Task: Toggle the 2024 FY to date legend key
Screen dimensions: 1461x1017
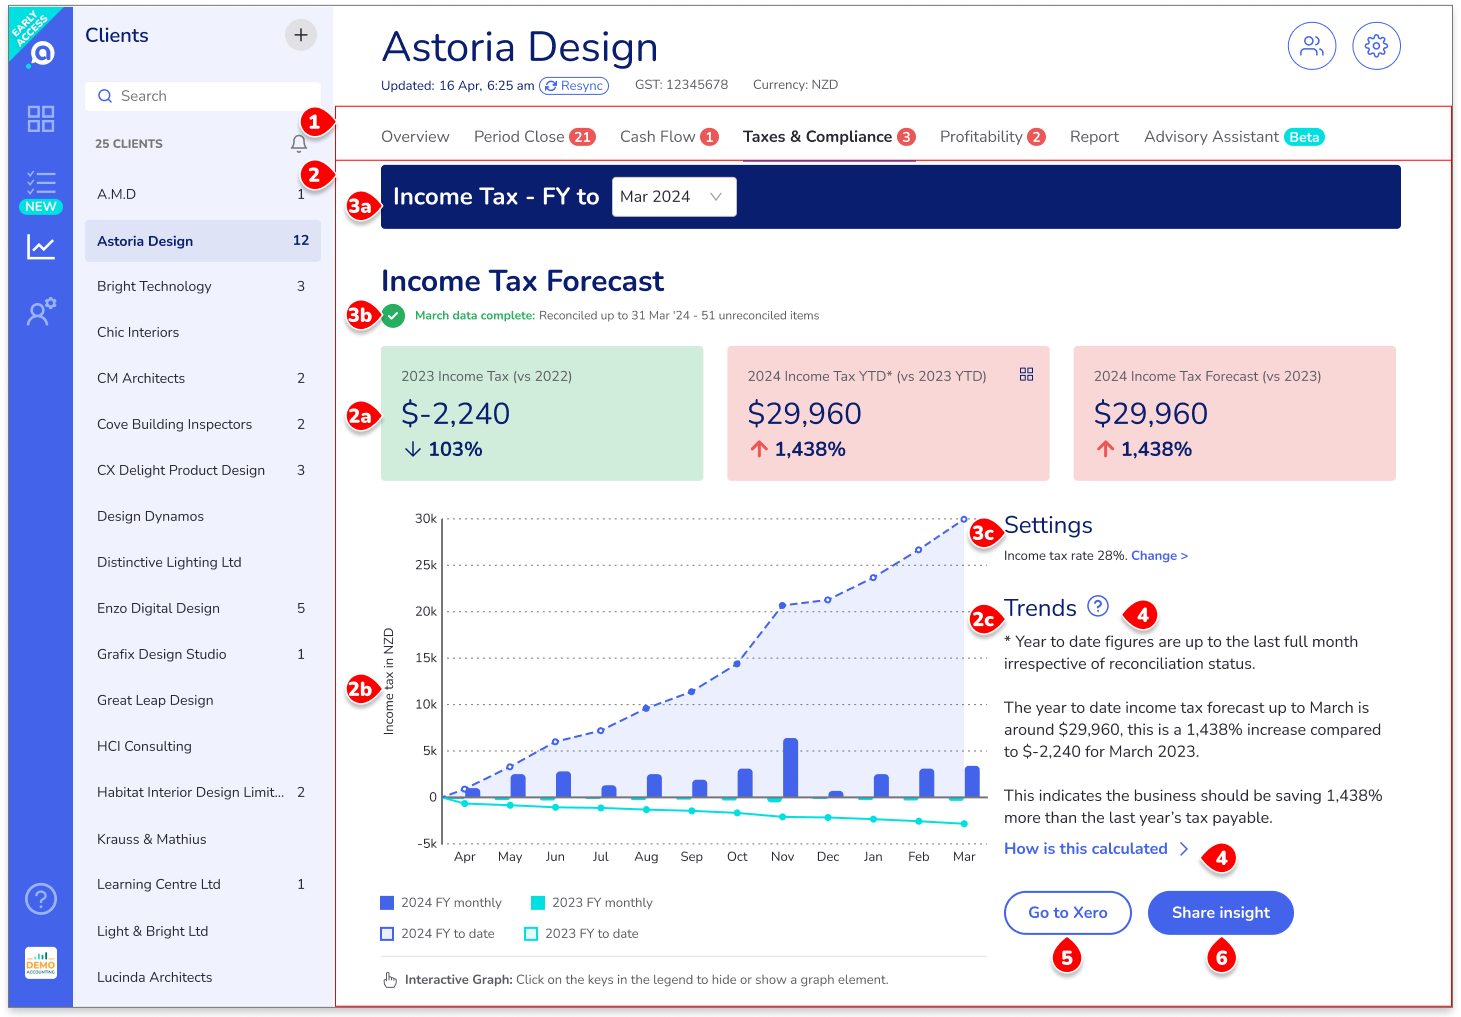Action: [x=437, y=934]
